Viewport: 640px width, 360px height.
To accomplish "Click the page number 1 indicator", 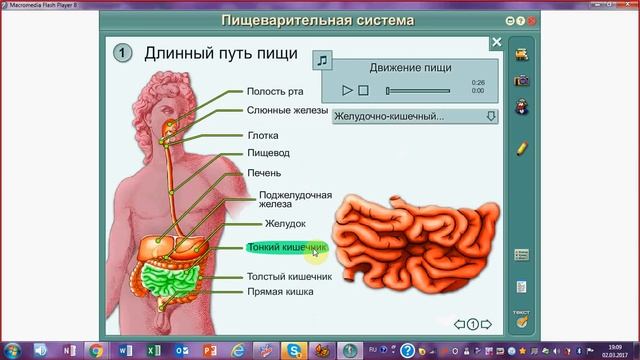I will tap(473, 324).
